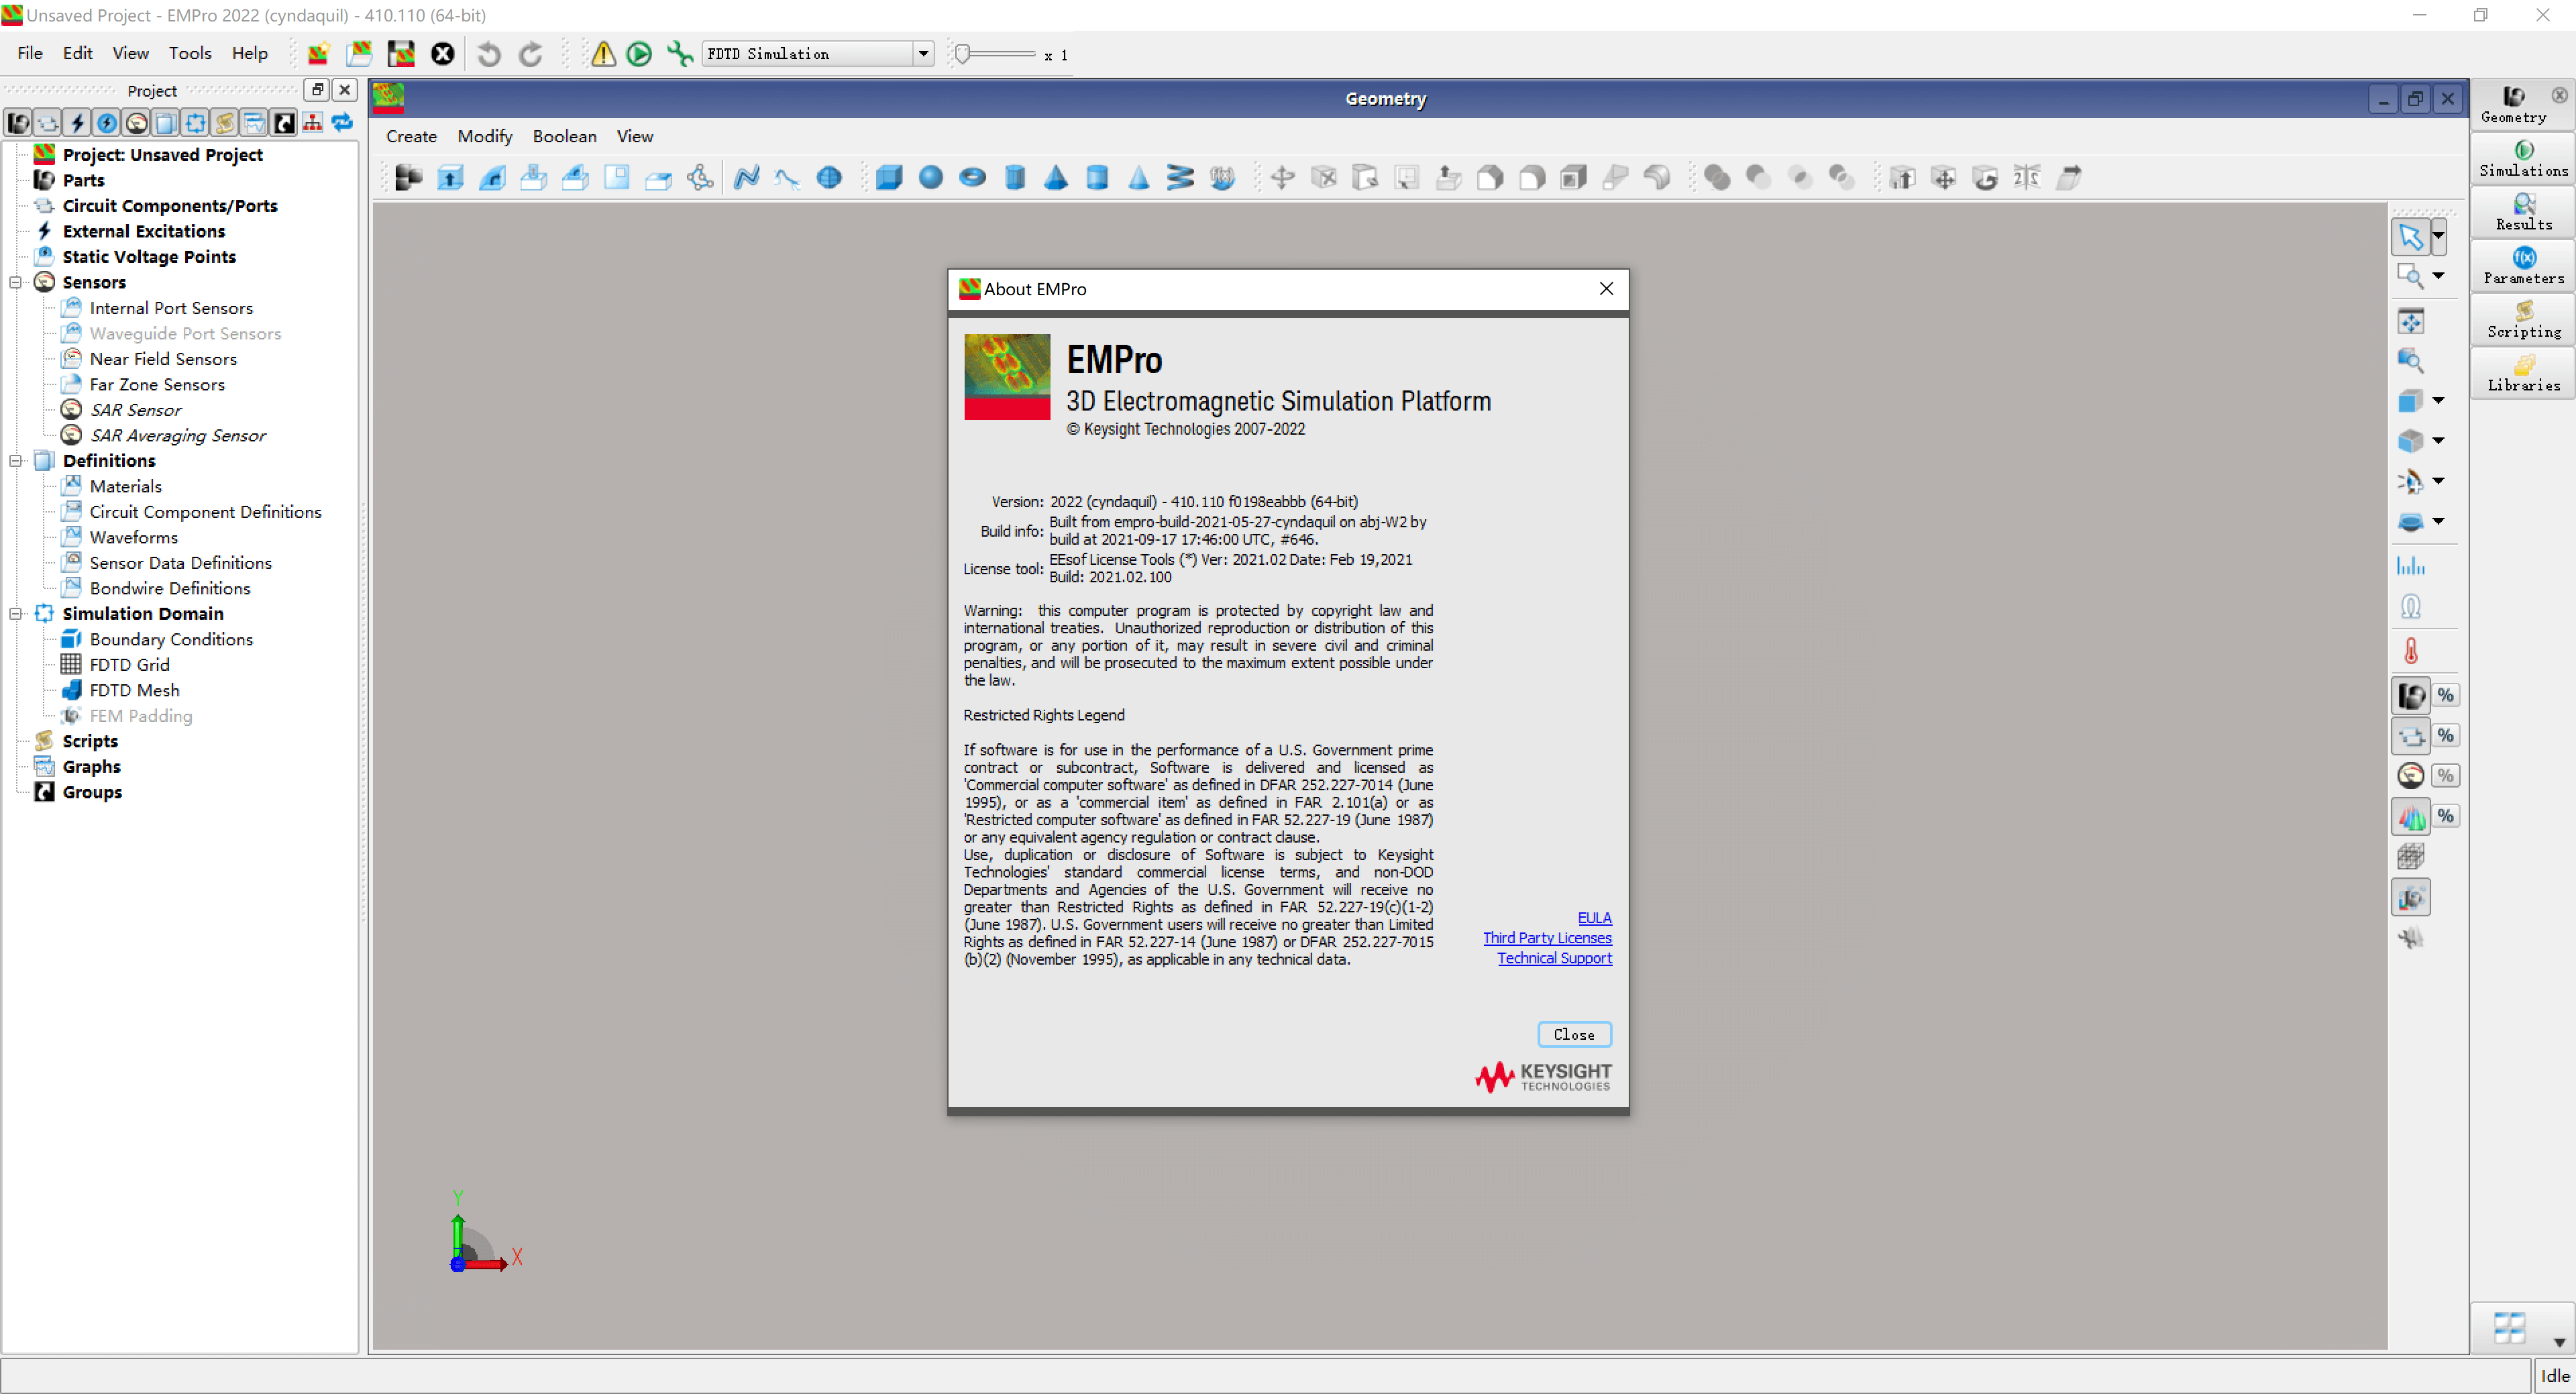The height and width of the screenshot is (1394, 2576).
Task: Select the Torus creation tool
Action: (x=971, y=177)
